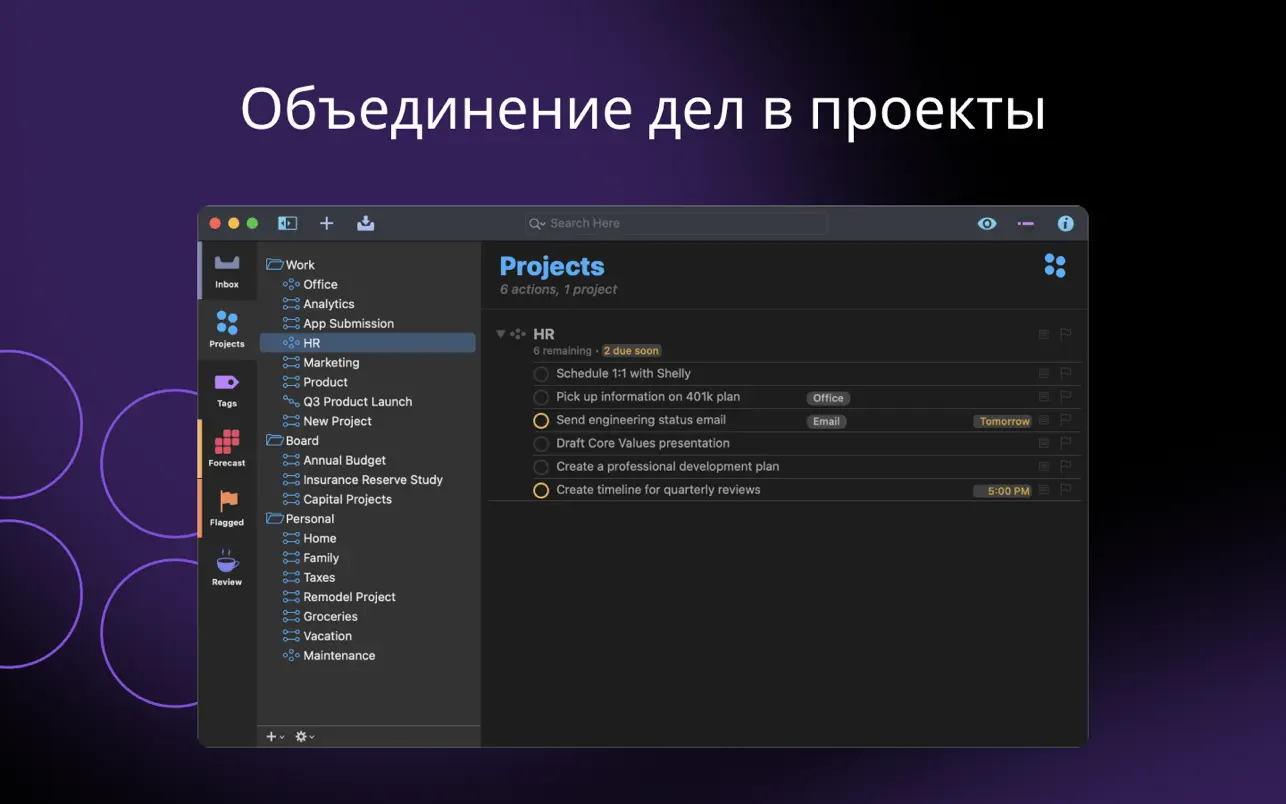This screenshot has height=804, width=1286.
Task: Toggle the sidebar visibility toolbar icon
Action: [288, 223]
